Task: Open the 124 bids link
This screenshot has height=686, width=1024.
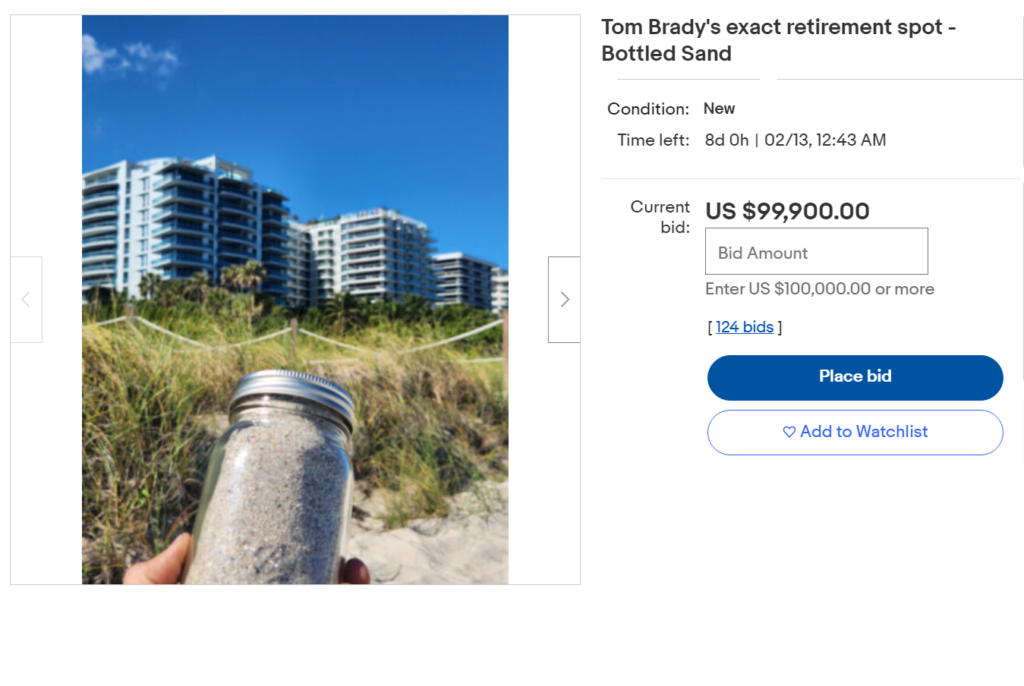Action: click(744, 327)
